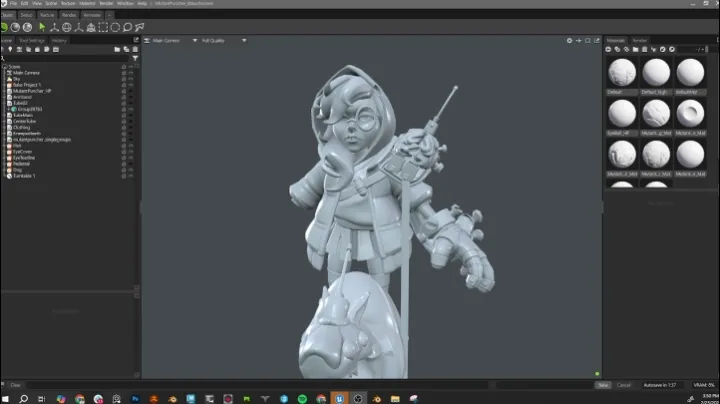
Task: Add a new material in Materials panel
Action: [x=608, y=49]
